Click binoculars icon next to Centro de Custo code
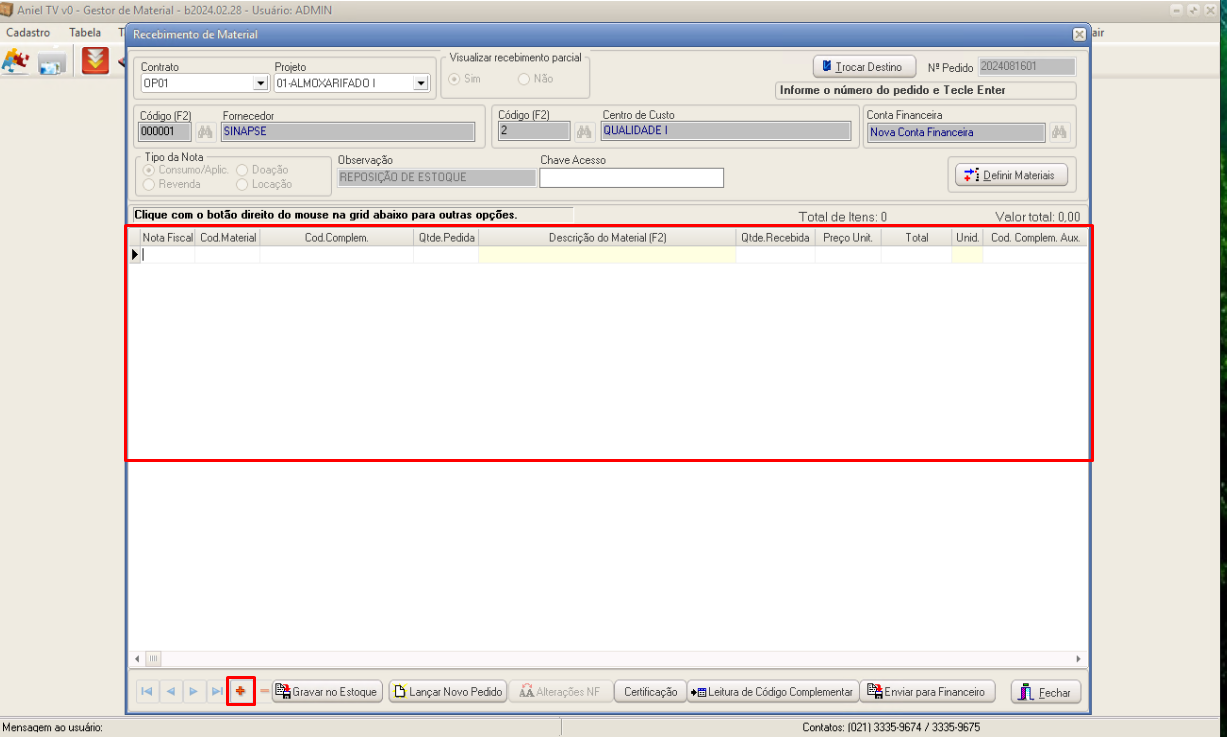This screenshot has height=737, width=1227. coord(584,132)
